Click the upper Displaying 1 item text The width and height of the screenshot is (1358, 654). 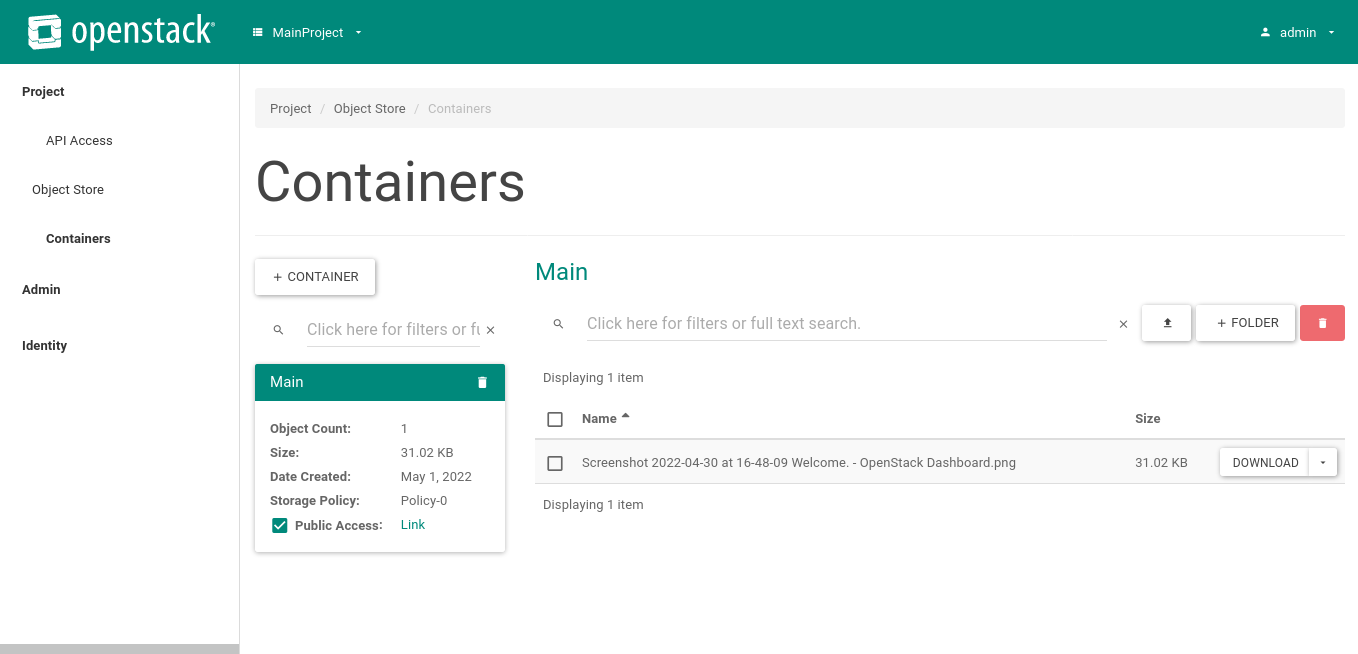593,378
